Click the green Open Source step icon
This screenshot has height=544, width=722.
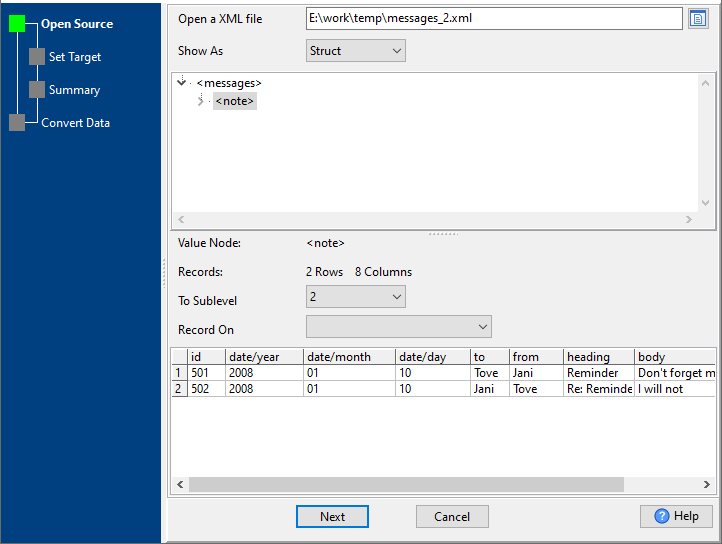coord(17,24)
